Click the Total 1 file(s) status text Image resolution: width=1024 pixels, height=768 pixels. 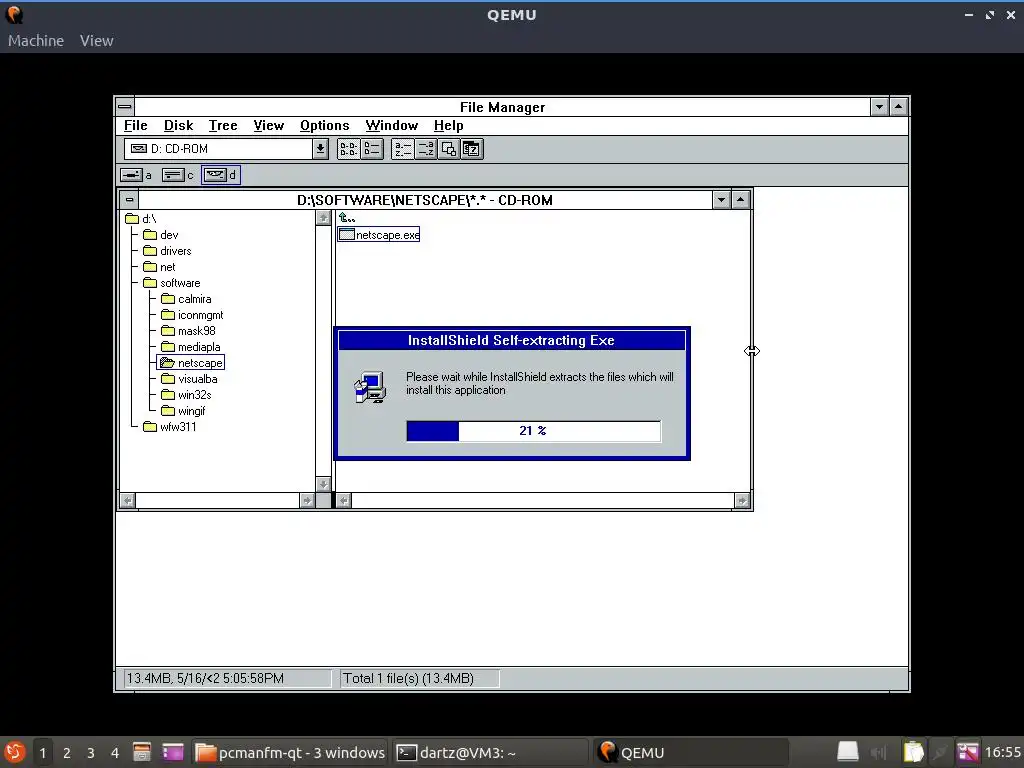coord(409,679)
